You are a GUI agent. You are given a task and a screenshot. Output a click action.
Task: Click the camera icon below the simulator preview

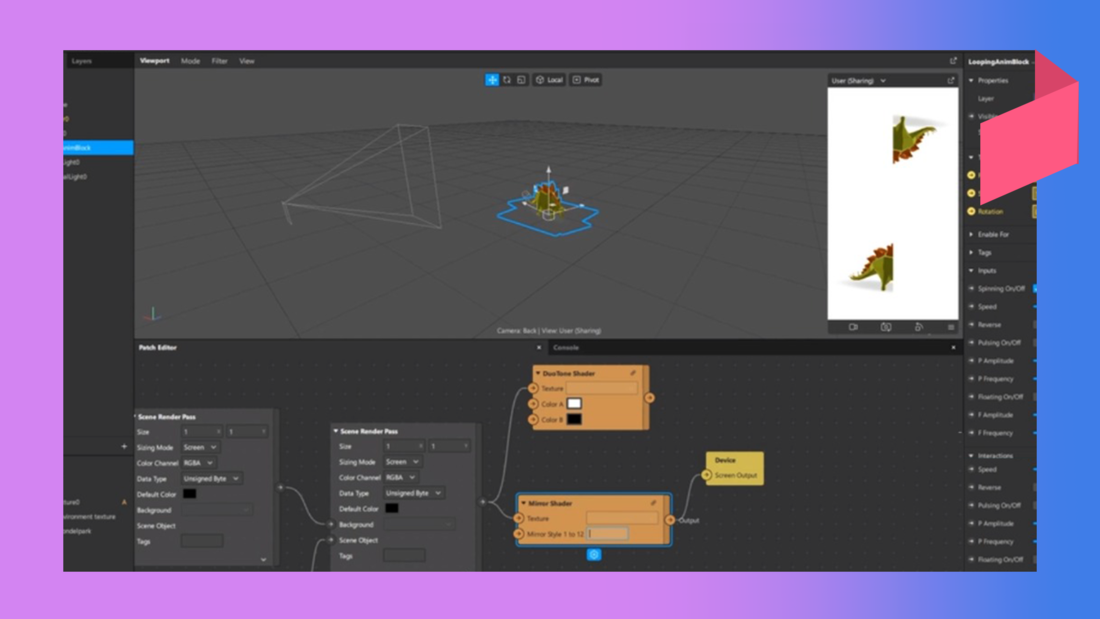tap(853, 327)
